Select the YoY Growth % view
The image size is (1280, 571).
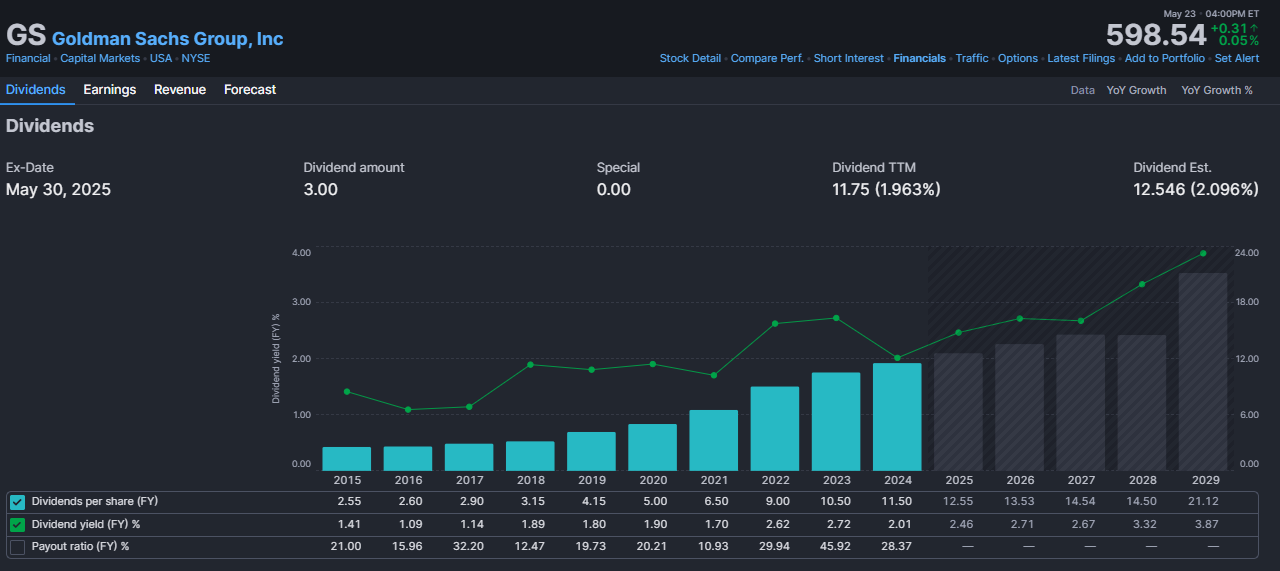[x=1217, y=90]
